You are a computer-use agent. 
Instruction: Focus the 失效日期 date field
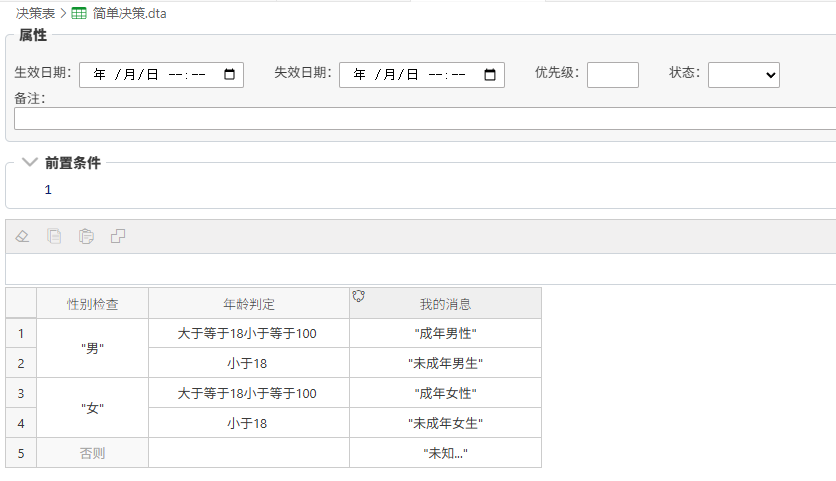(422, 75)
